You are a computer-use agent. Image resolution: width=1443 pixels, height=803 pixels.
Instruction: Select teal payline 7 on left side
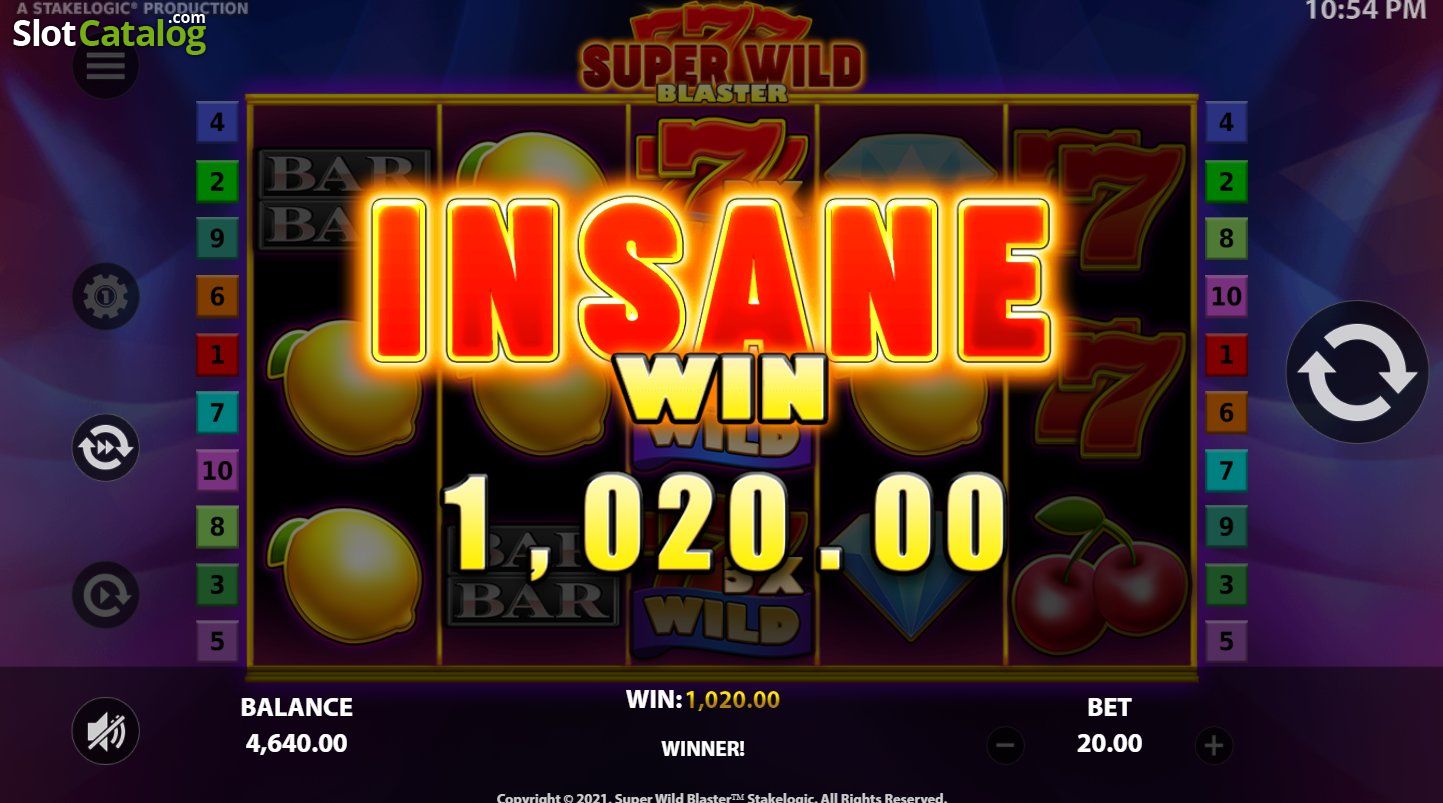point(217,412)
